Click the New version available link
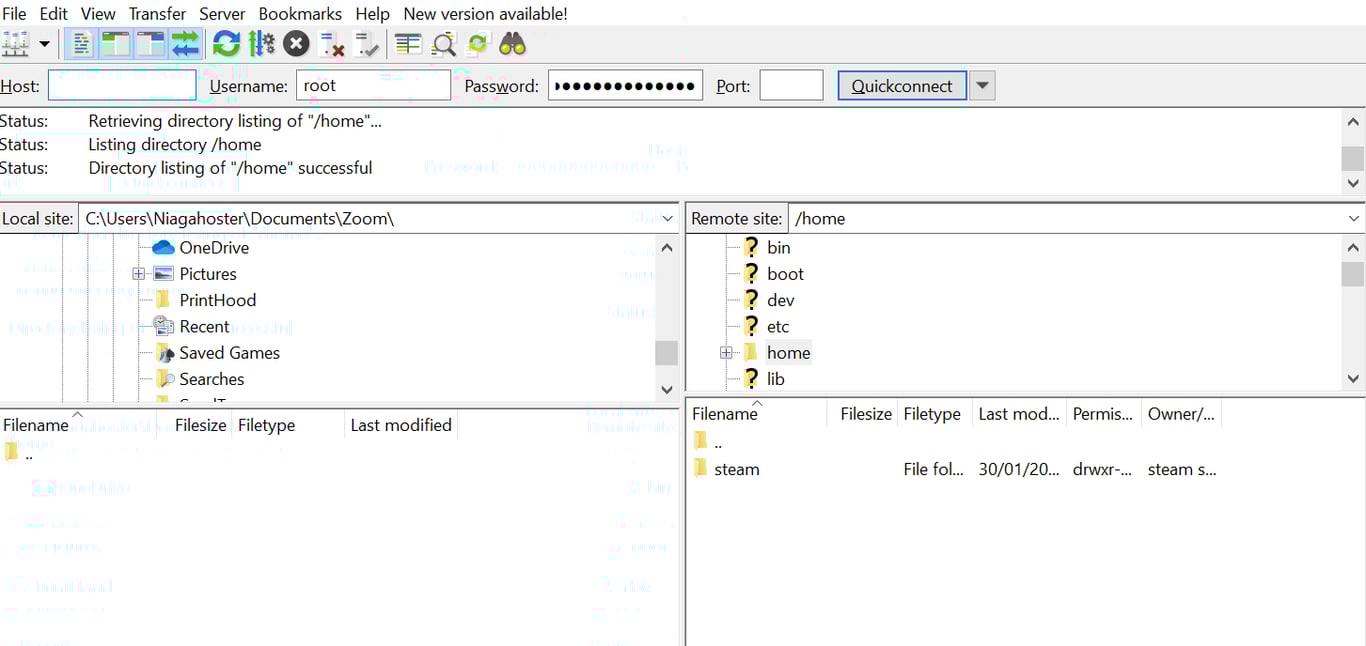Screen dimensions: 1366x646 point(485,13)
